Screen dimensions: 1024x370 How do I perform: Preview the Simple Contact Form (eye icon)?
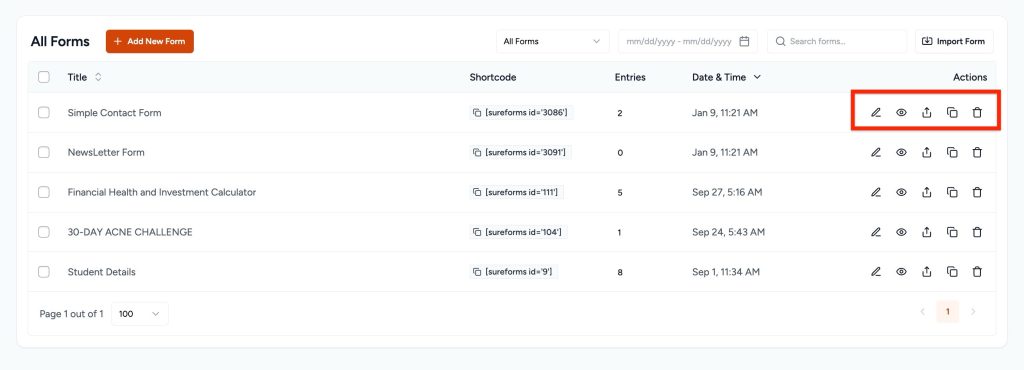(901, 113)
